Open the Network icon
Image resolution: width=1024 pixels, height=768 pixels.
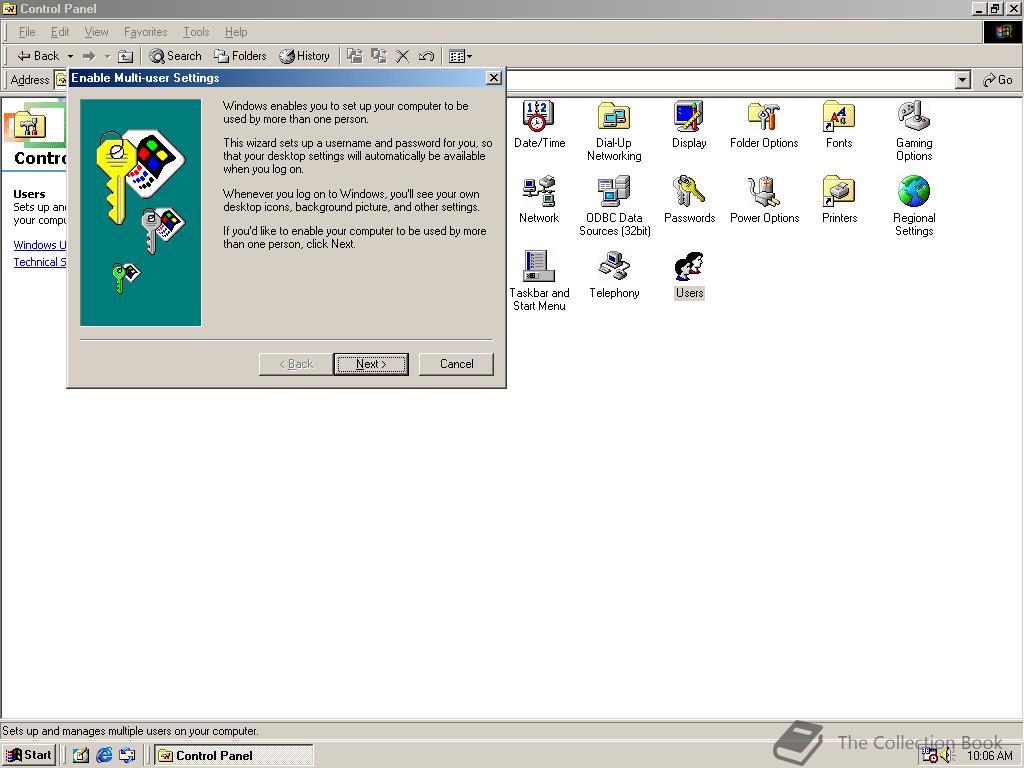pyautogui.click(x=539, y=199)
